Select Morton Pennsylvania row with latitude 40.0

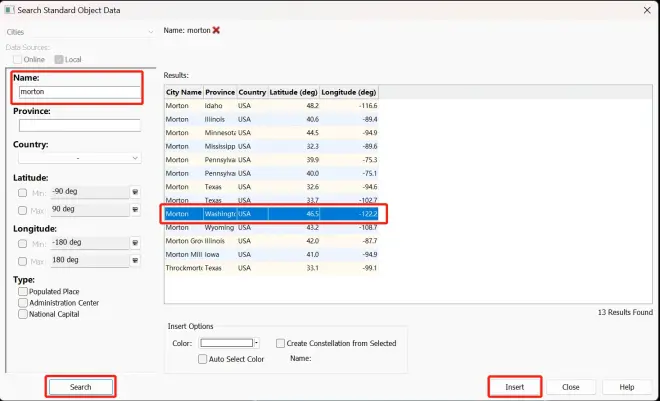[271, 173]
